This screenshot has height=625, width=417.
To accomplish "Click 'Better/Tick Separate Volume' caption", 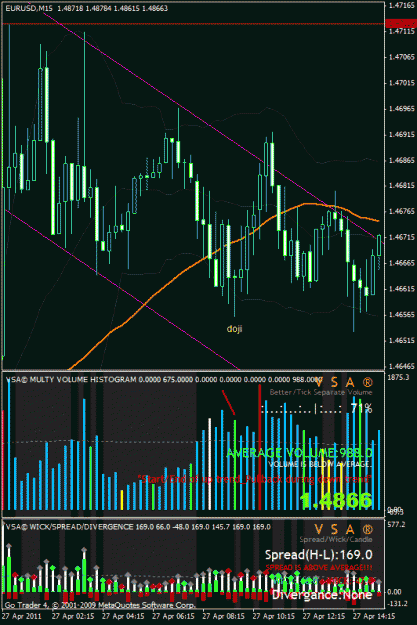I will point(321,393).
